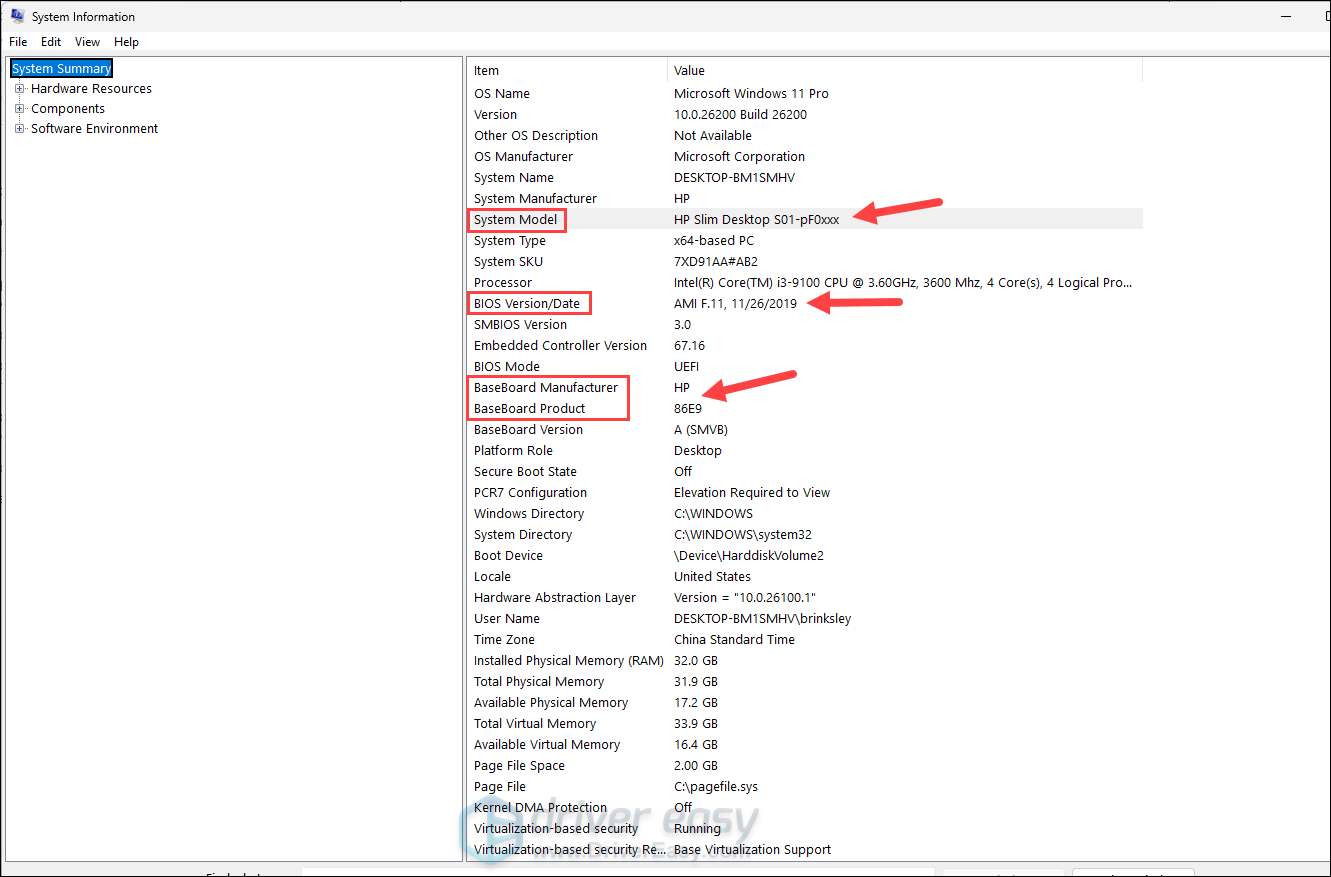Click the Other OS Description row
This screenshot has width=1331, height=877.
click(805, 135)
